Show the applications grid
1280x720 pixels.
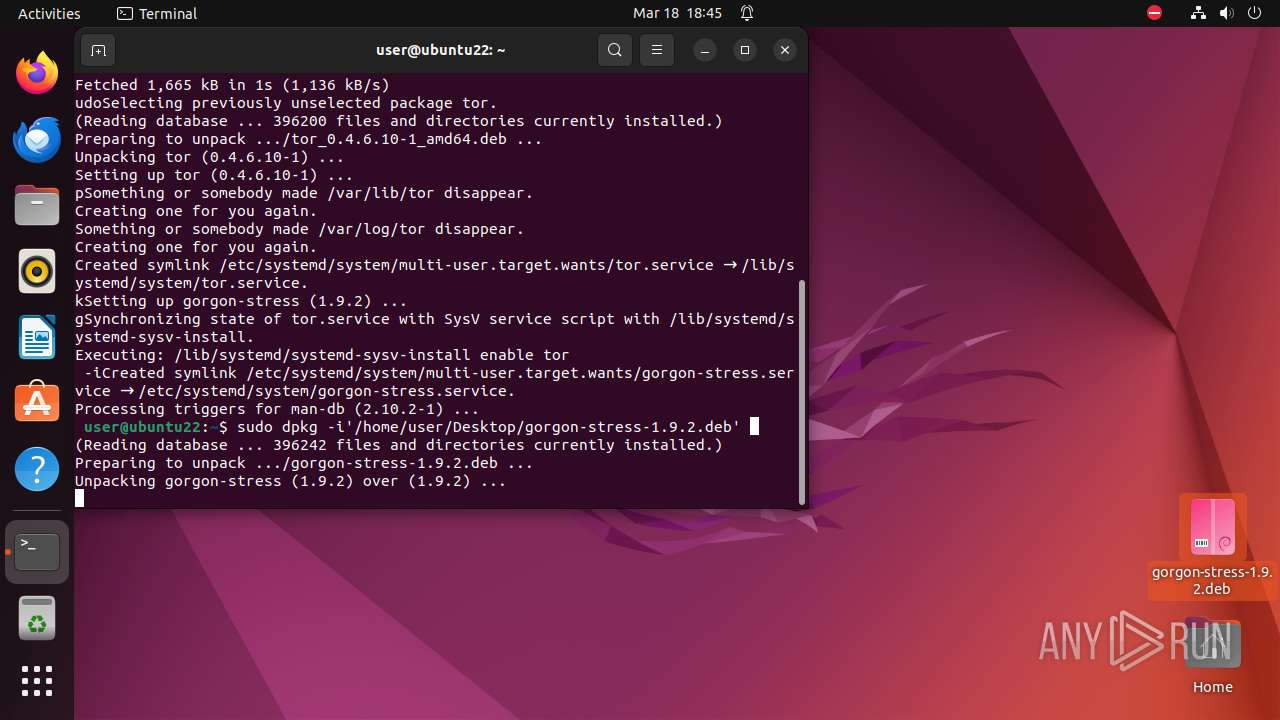37,681
